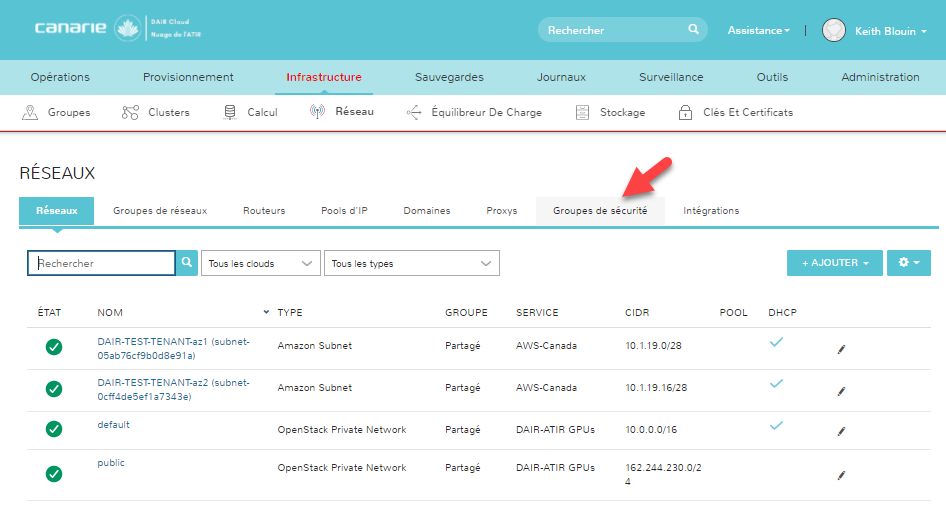Image resolution: width=946 pixels, height=520 pixels.
Task: Open Équilibreur De Charge icon
Action: 414,112
